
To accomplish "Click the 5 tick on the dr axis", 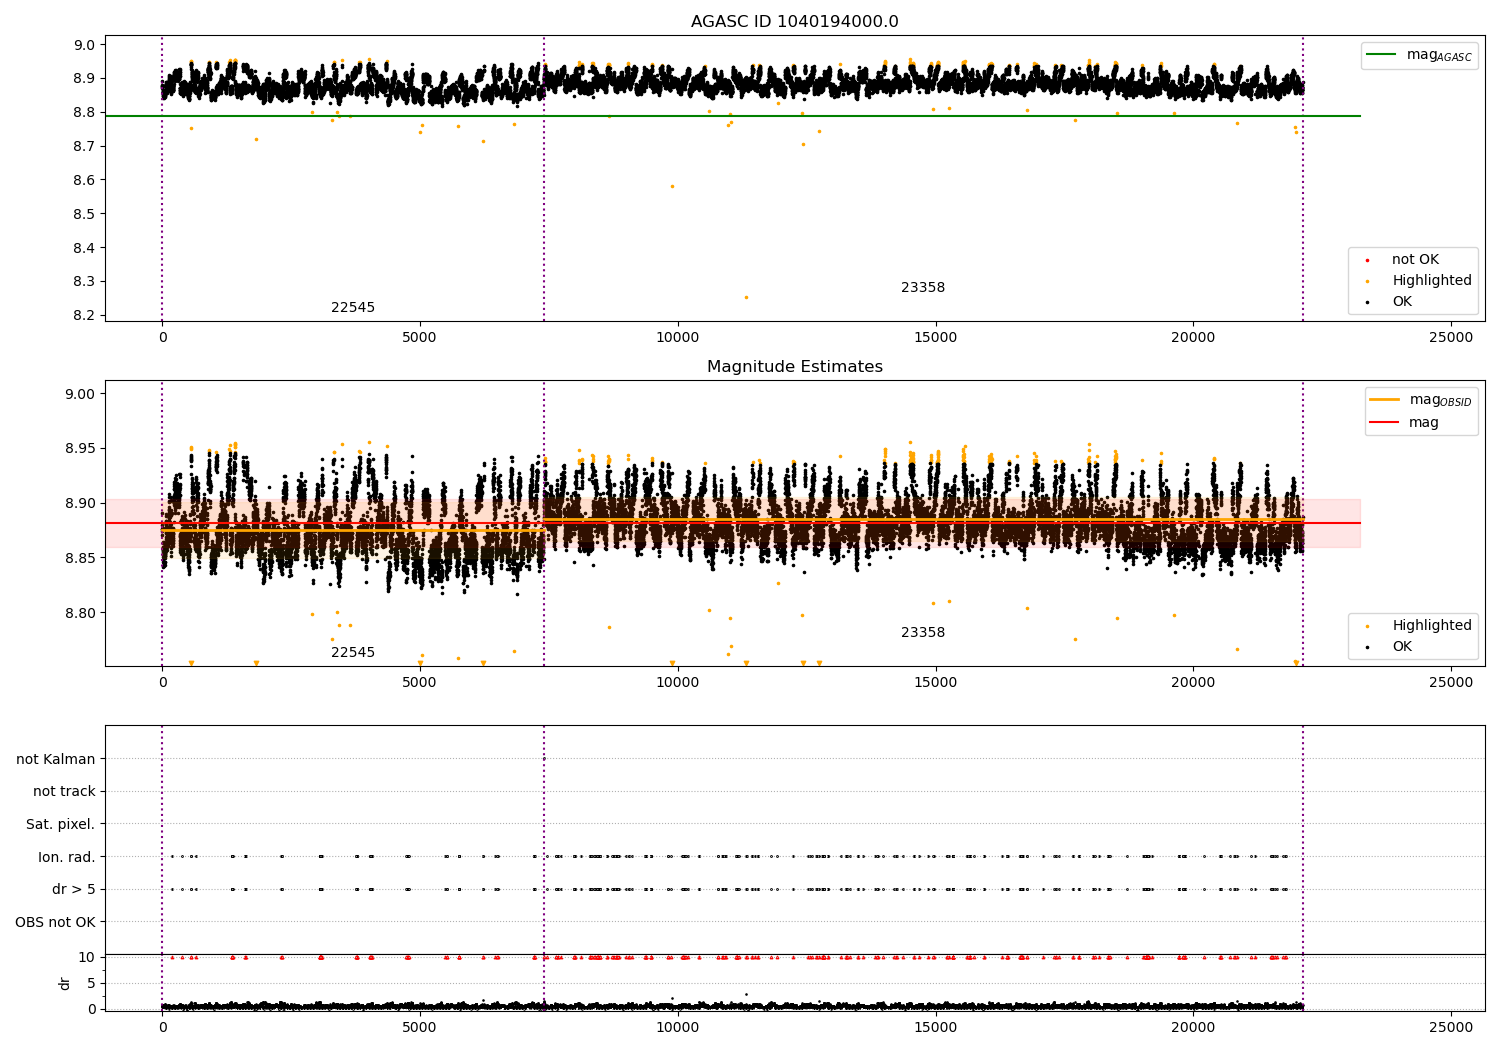I will [x=92, y=984].
